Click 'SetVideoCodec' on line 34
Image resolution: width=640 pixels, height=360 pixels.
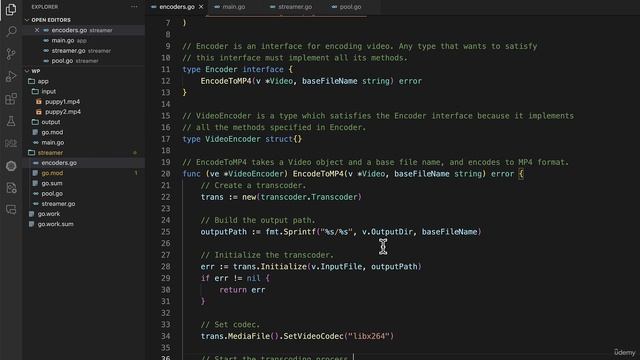313,336
